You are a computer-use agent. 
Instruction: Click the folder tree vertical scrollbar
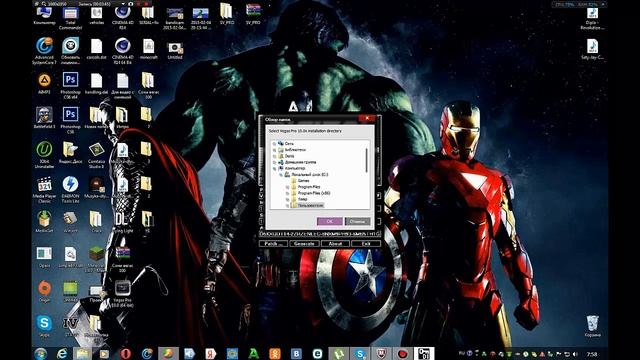(x=367, y=160)
